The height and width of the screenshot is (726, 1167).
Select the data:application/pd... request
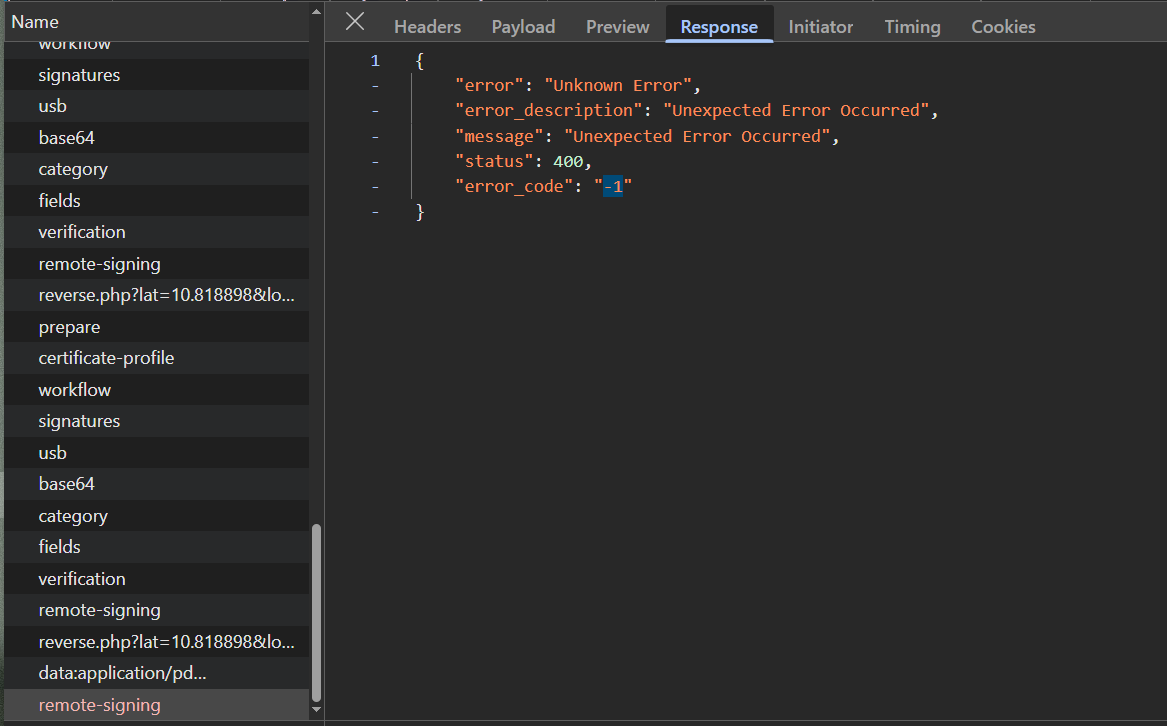(156, 673)
